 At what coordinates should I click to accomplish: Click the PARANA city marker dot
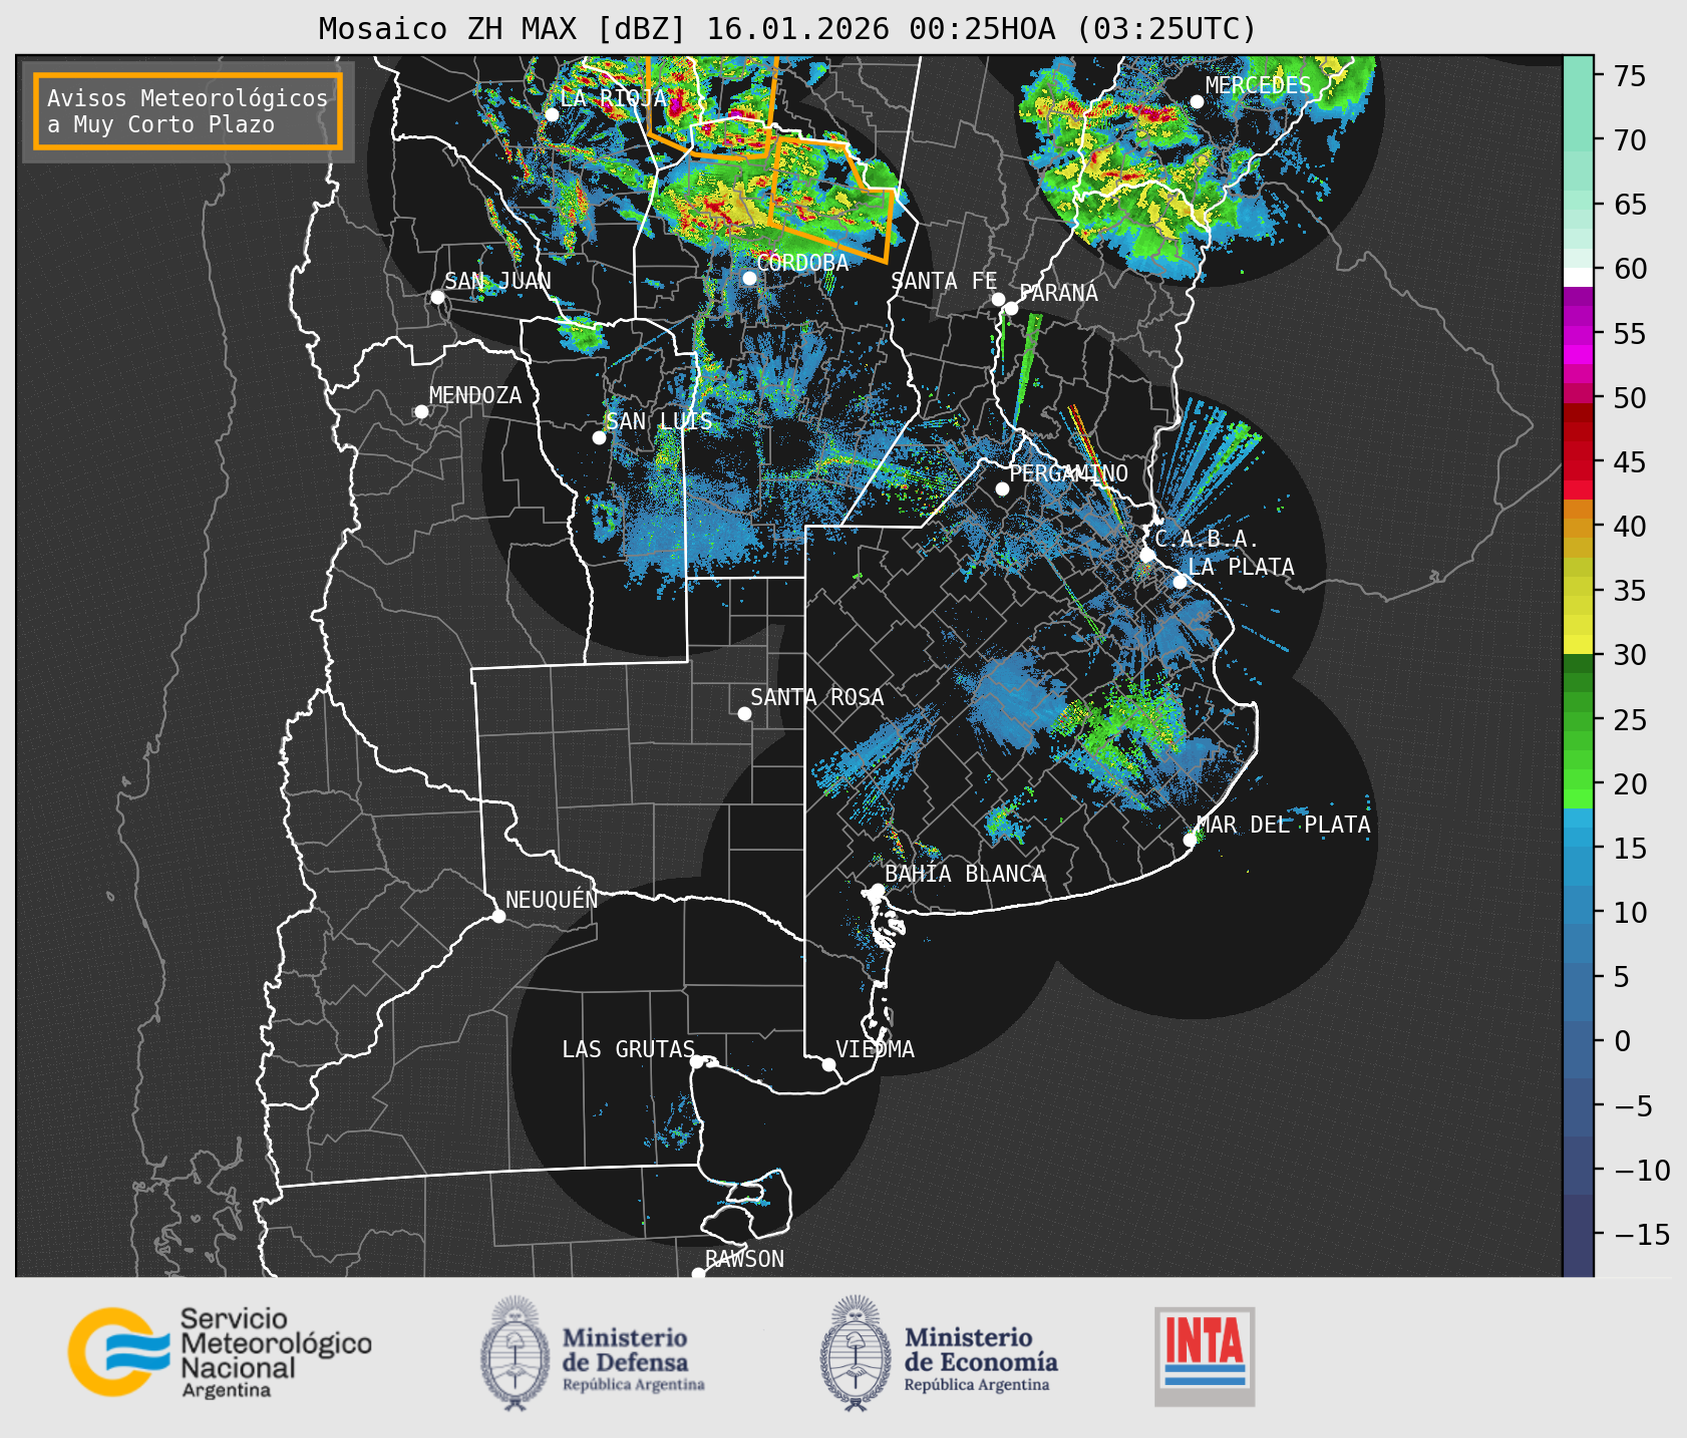1011,308
